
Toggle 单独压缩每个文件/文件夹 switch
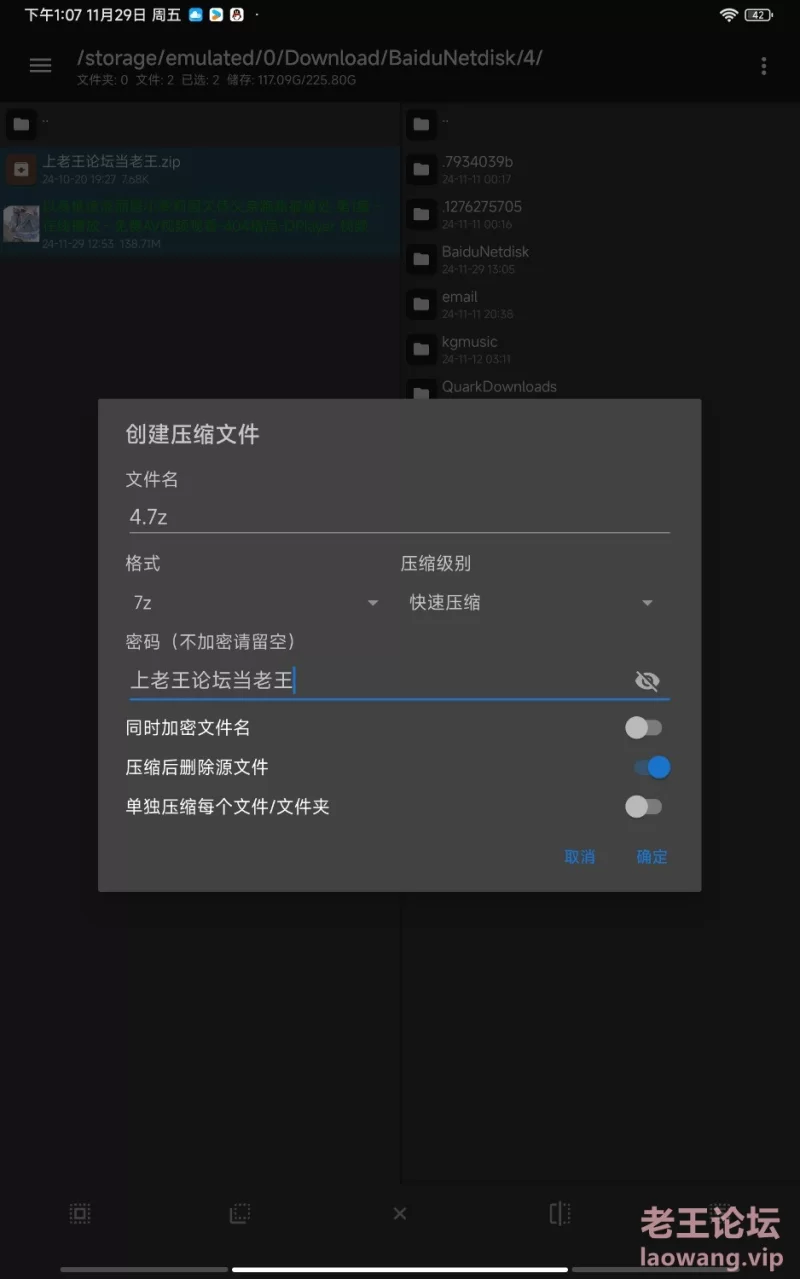point(644,806)
